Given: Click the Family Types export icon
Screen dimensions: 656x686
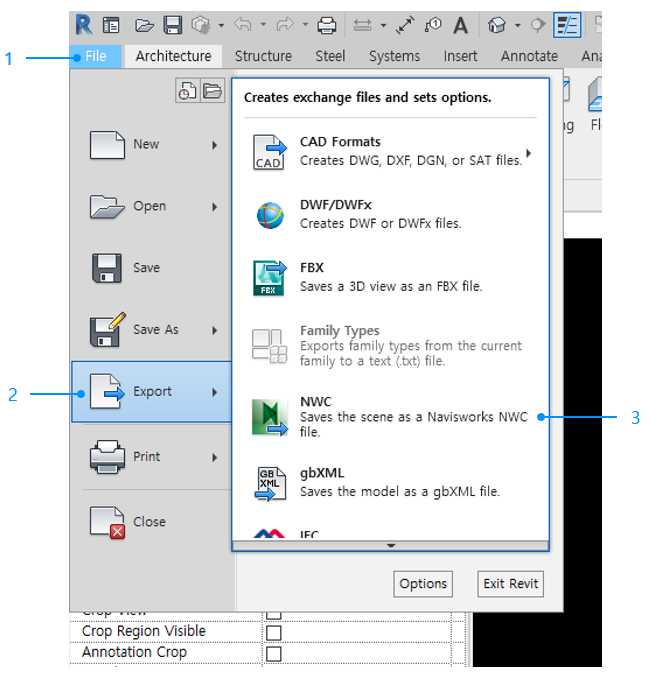Looking at the screenshot, I should point(270,346).
